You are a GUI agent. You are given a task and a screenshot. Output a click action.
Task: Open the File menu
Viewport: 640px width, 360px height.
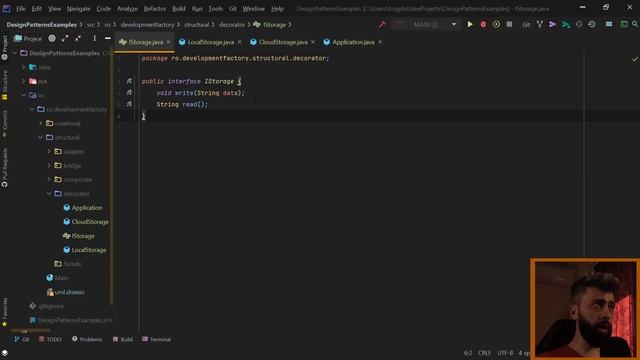click(20, 9)
